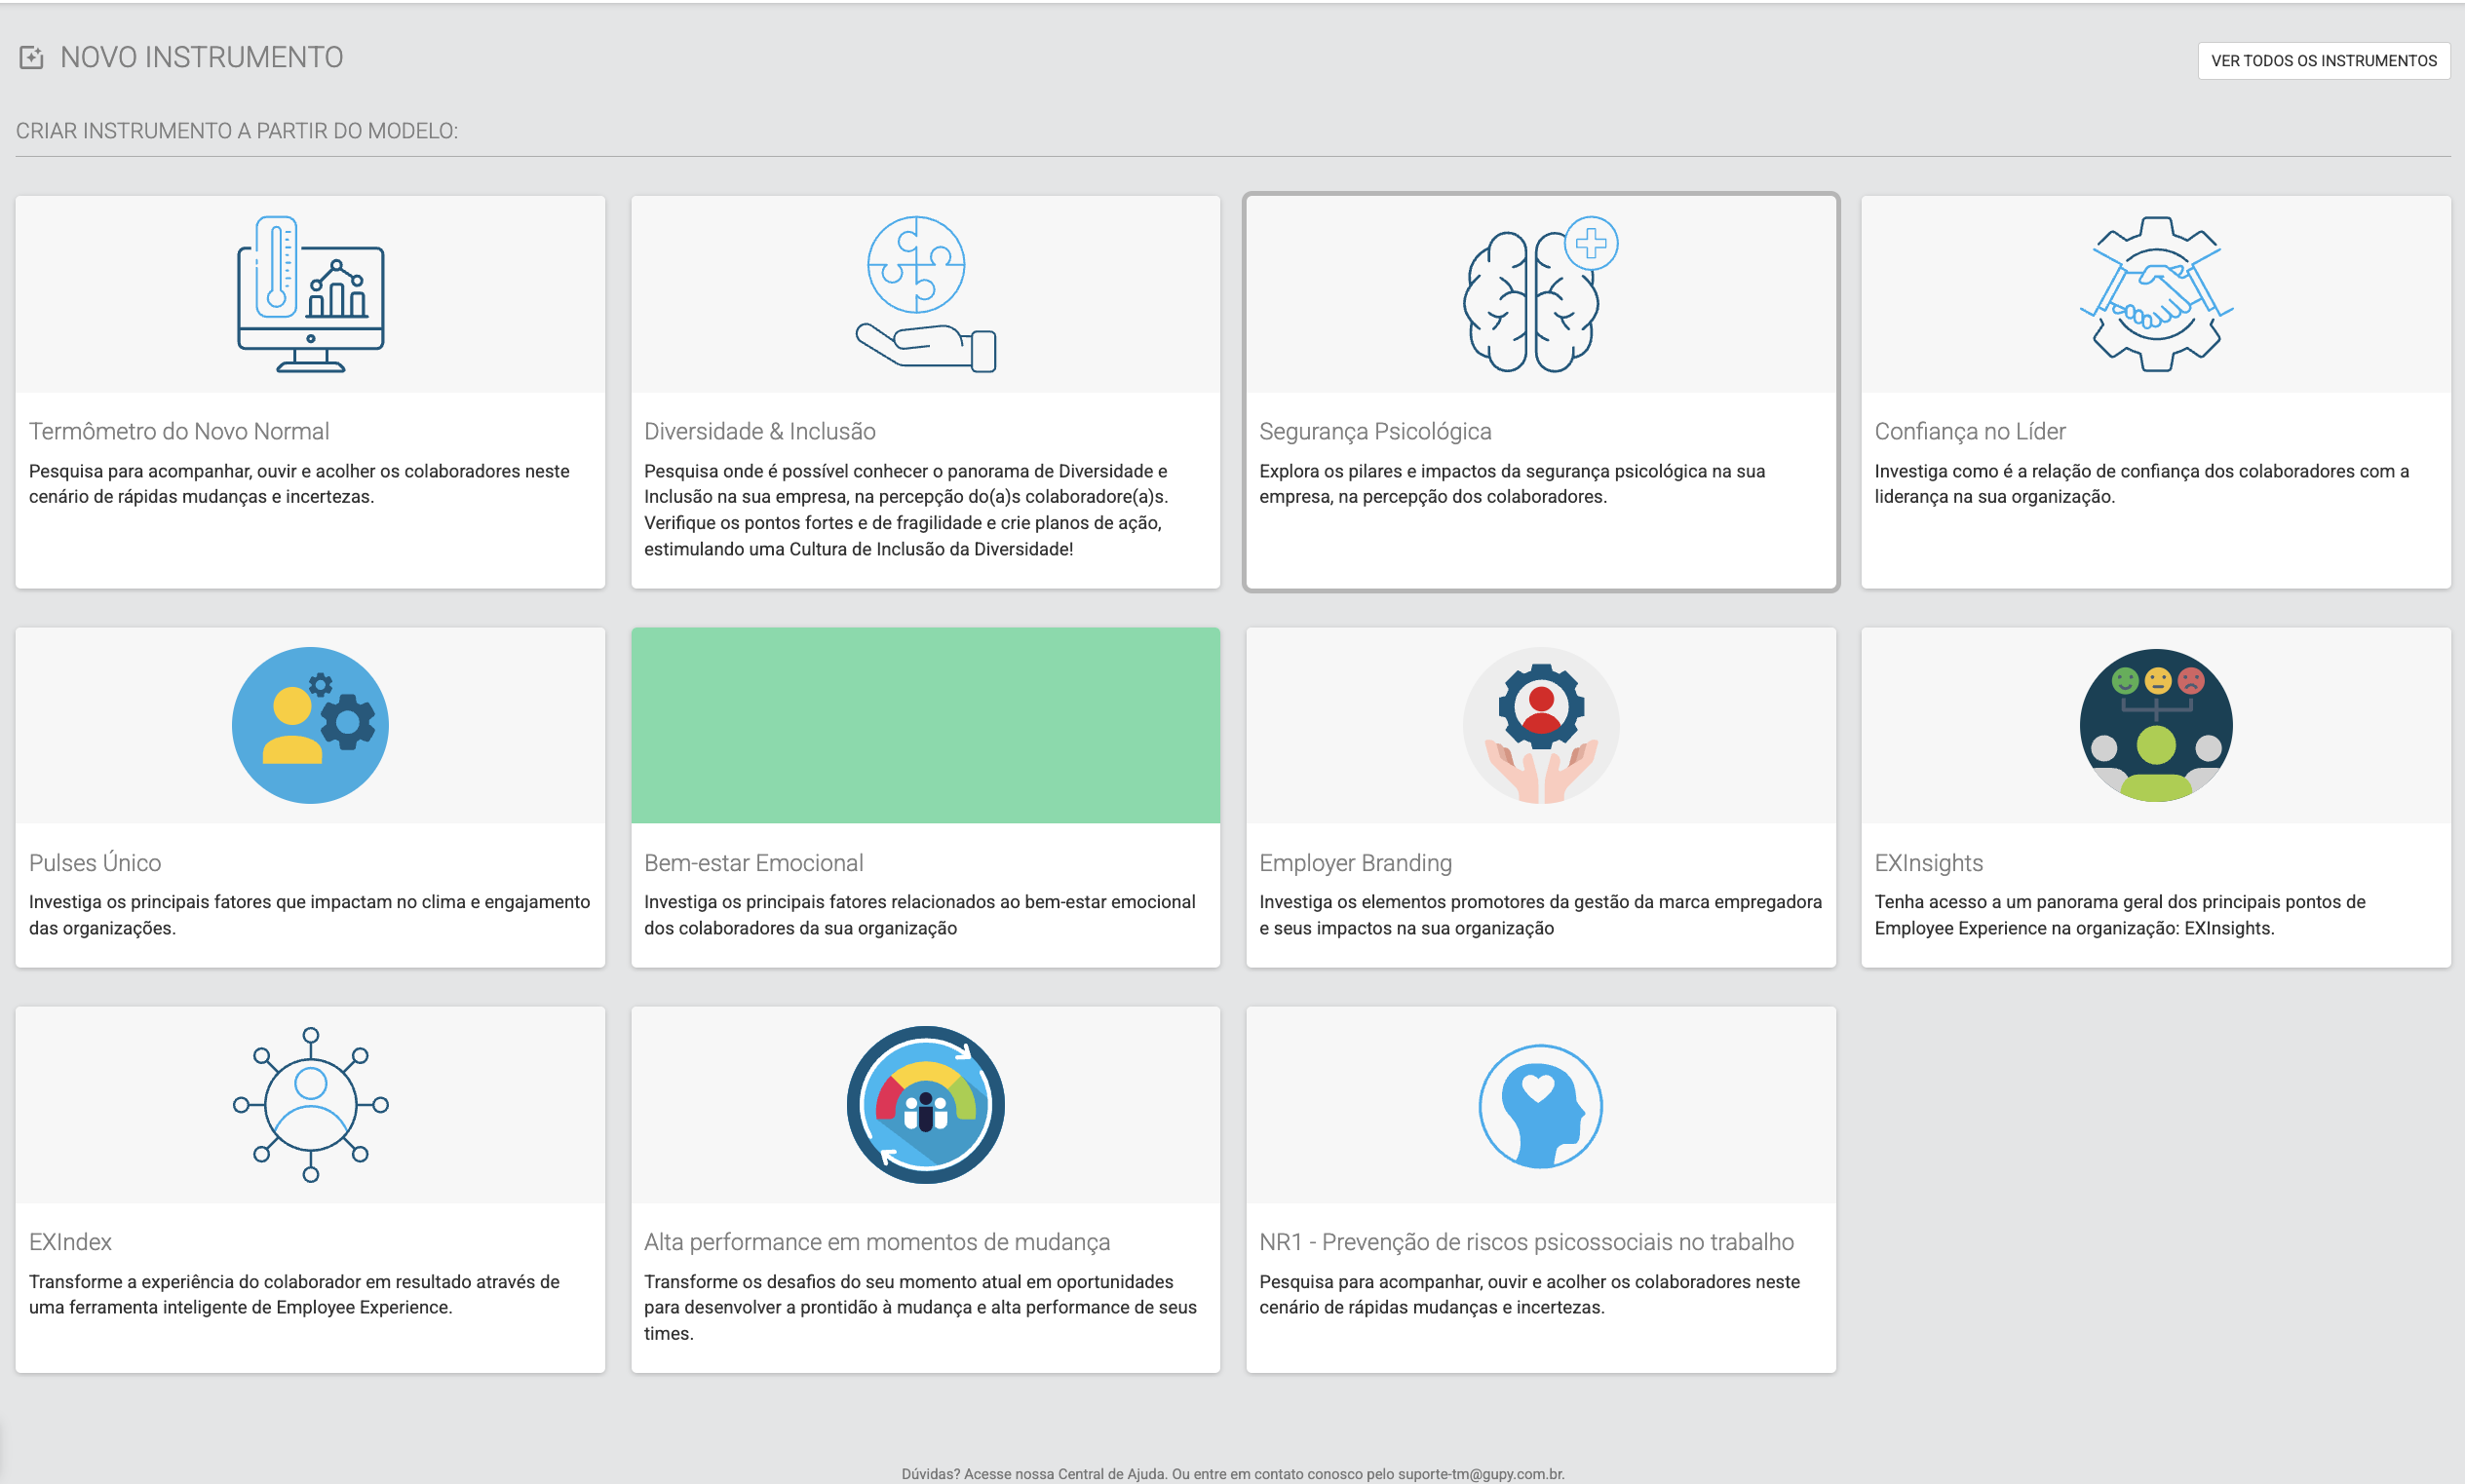The height and width of the screenshot is (1484, 2465).
Task: Open the Bem-estar Emocional title
Action: tap(754, 862)
